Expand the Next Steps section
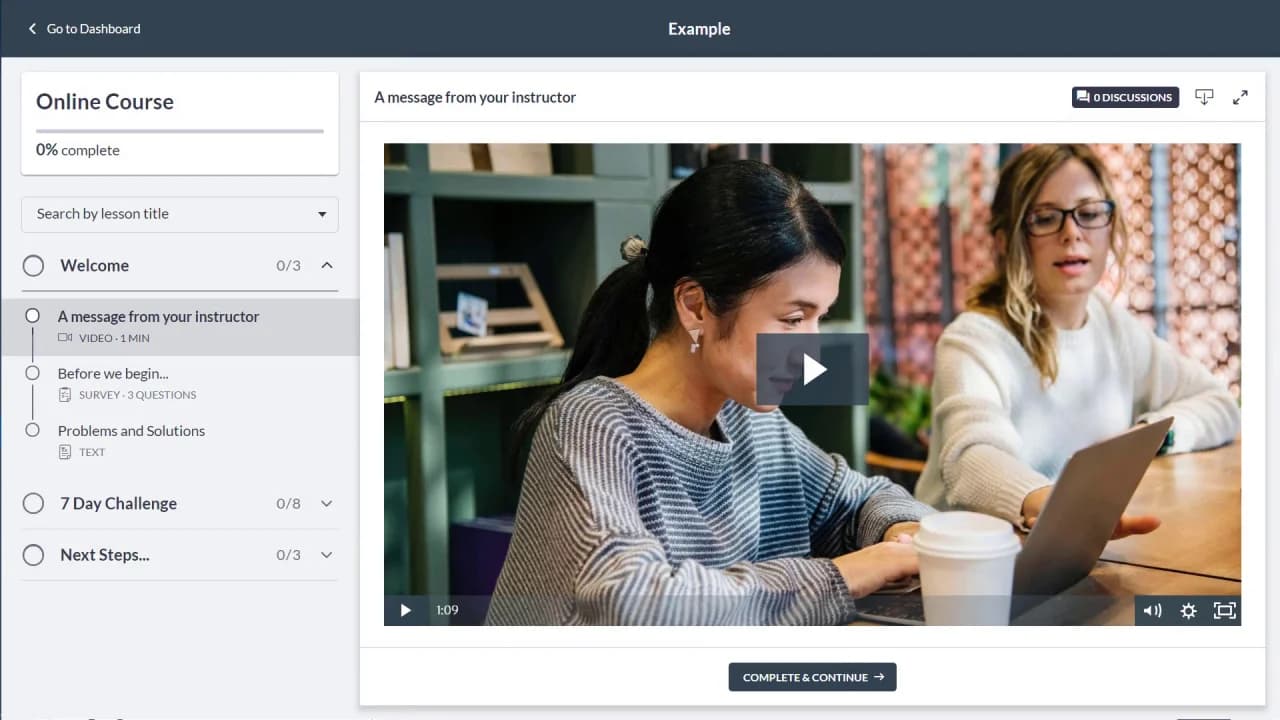 coord(326,555)
